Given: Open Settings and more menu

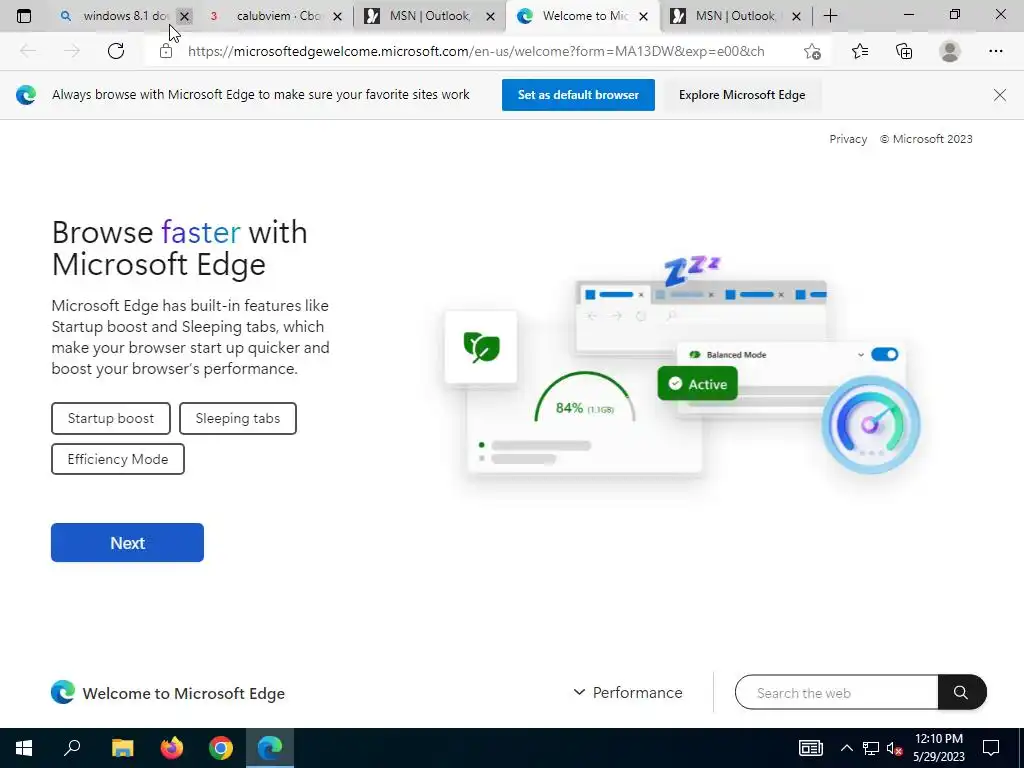Looking at the screenshot, I should click(x=995, y=51).
